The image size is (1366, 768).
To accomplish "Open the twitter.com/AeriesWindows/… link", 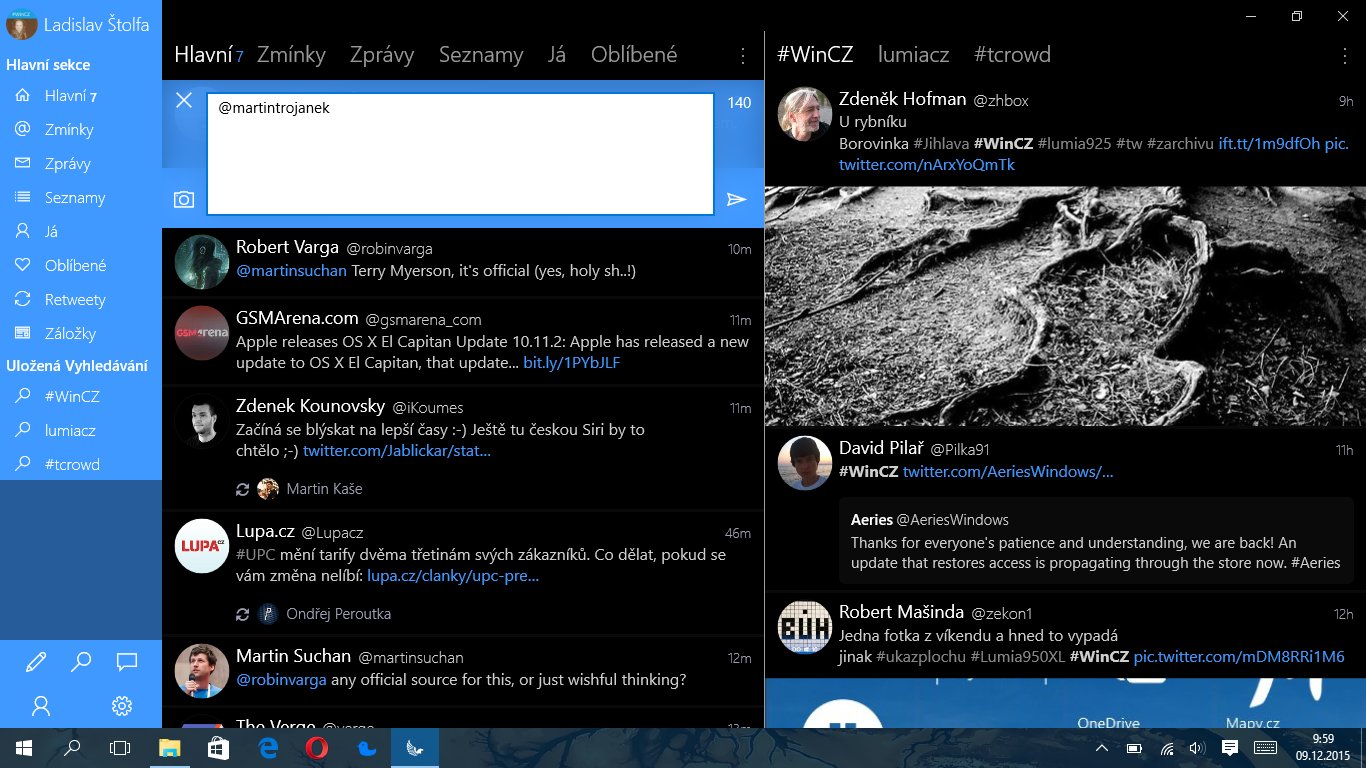I will pos(1008,472).
